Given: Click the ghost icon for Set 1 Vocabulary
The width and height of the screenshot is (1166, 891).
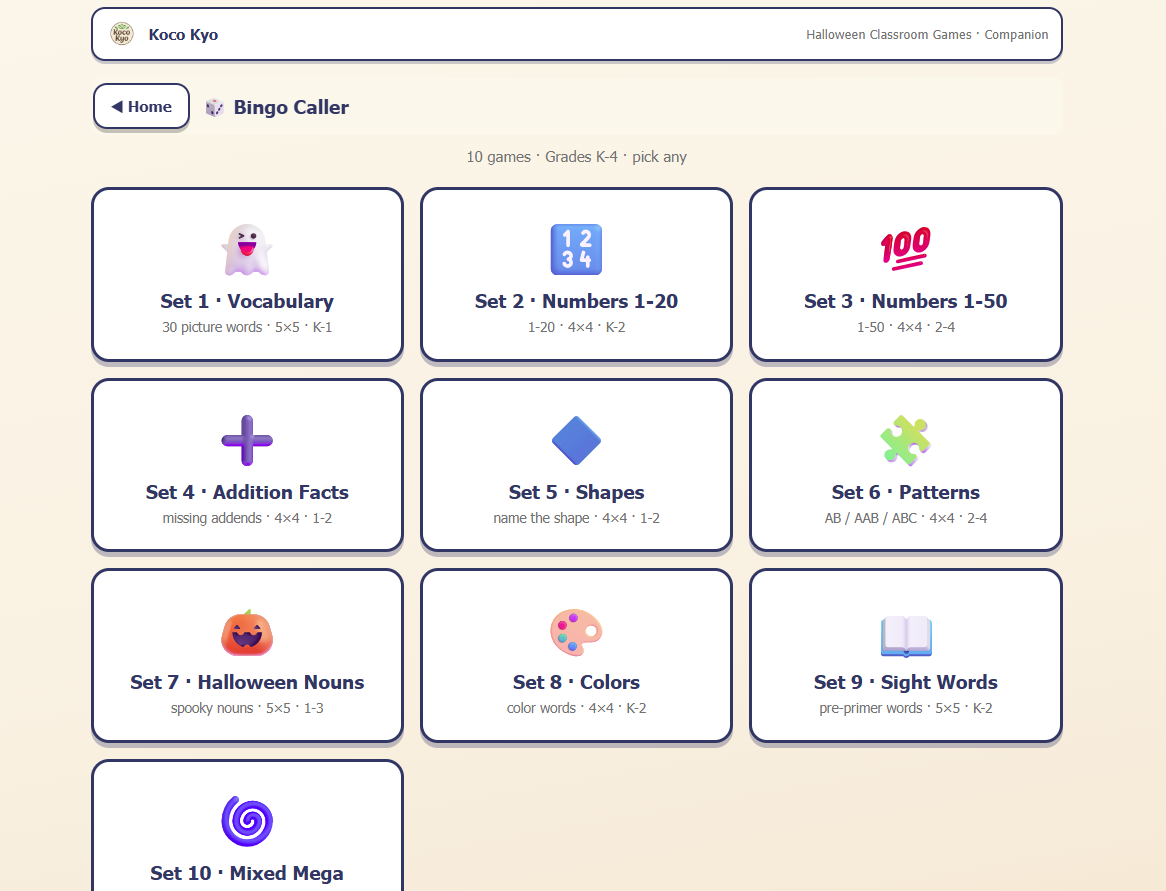Looking at the screenshot, I should coord(247,250).
